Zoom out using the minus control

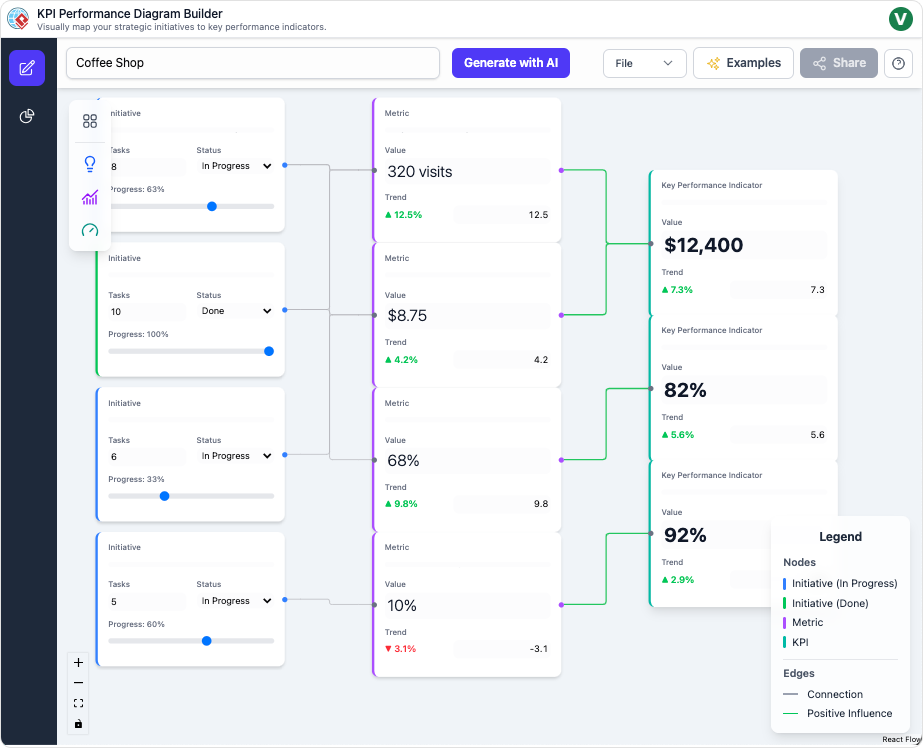(78, 682)
